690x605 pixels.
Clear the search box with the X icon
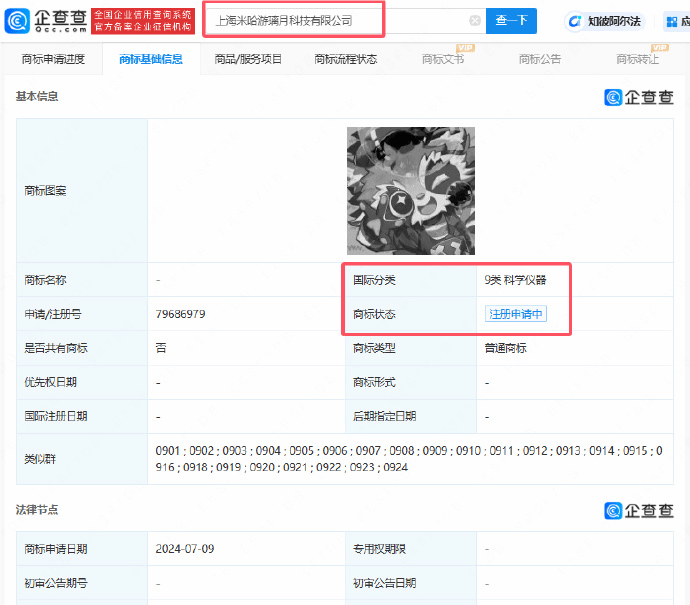tap(474, 21)
